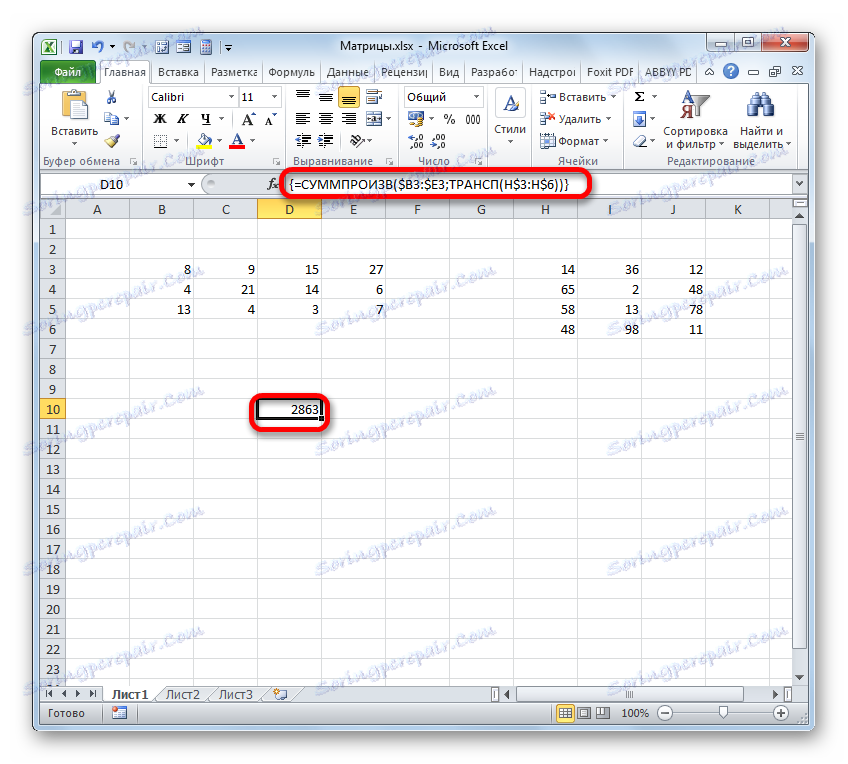Open the Стили cell styles gallery
Screen dimensions: 848x764
510,118
